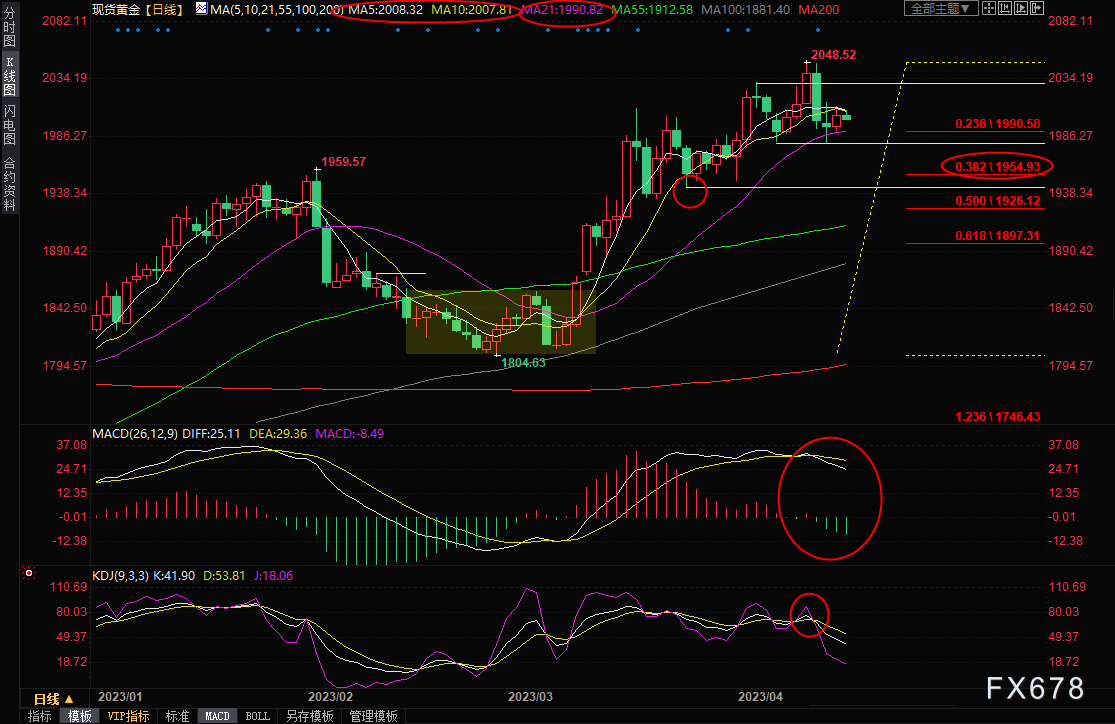Choose the BOLL template
The image size is (1115, 724).
(257, 716)
